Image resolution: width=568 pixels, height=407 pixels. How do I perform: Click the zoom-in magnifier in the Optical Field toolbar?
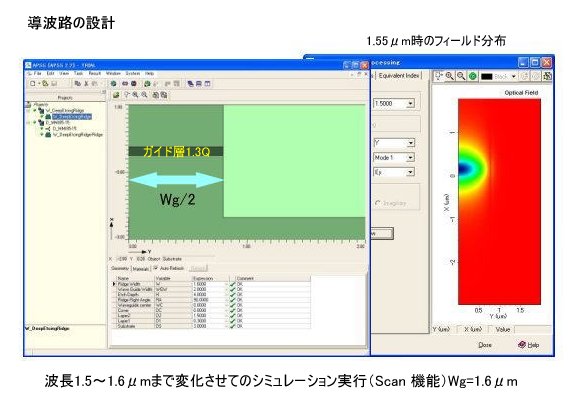450,76
